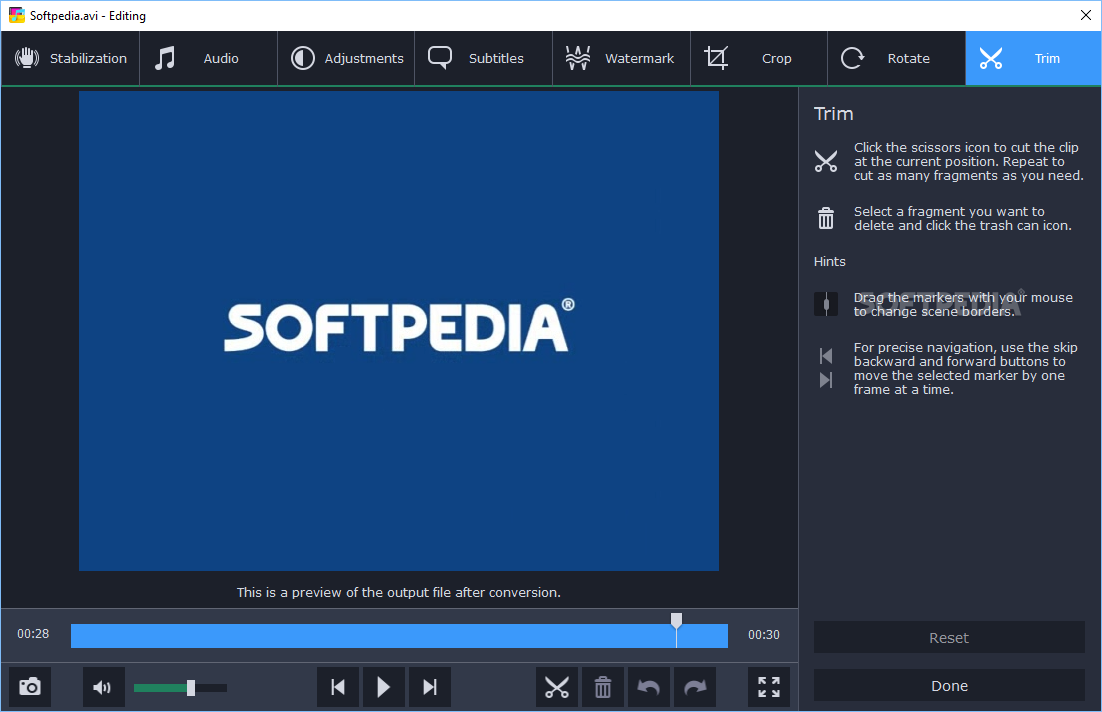Open the Stabilization tab
Image resolution: width=1102 pixels, height=712 pixels.
(70, 58)
